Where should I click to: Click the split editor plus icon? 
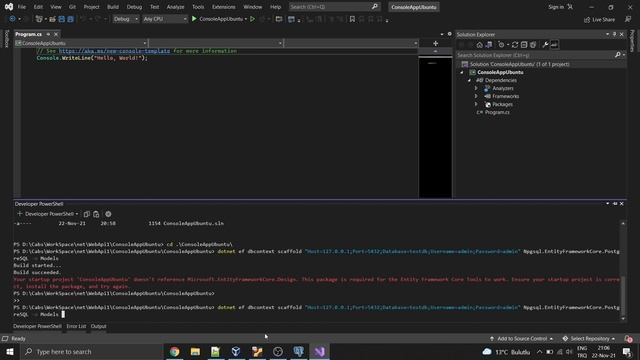(x=436, y=43)
